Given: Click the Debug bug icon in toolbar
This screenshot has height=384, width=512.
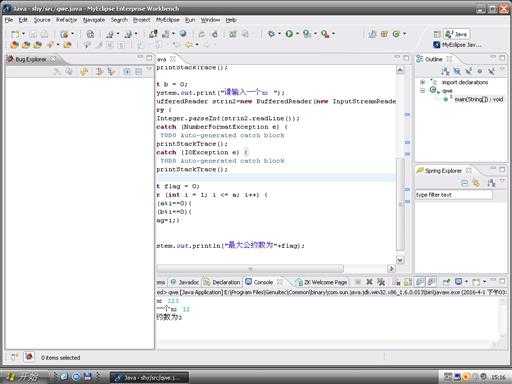Looking at the screenshot, I should coord(272,34).
